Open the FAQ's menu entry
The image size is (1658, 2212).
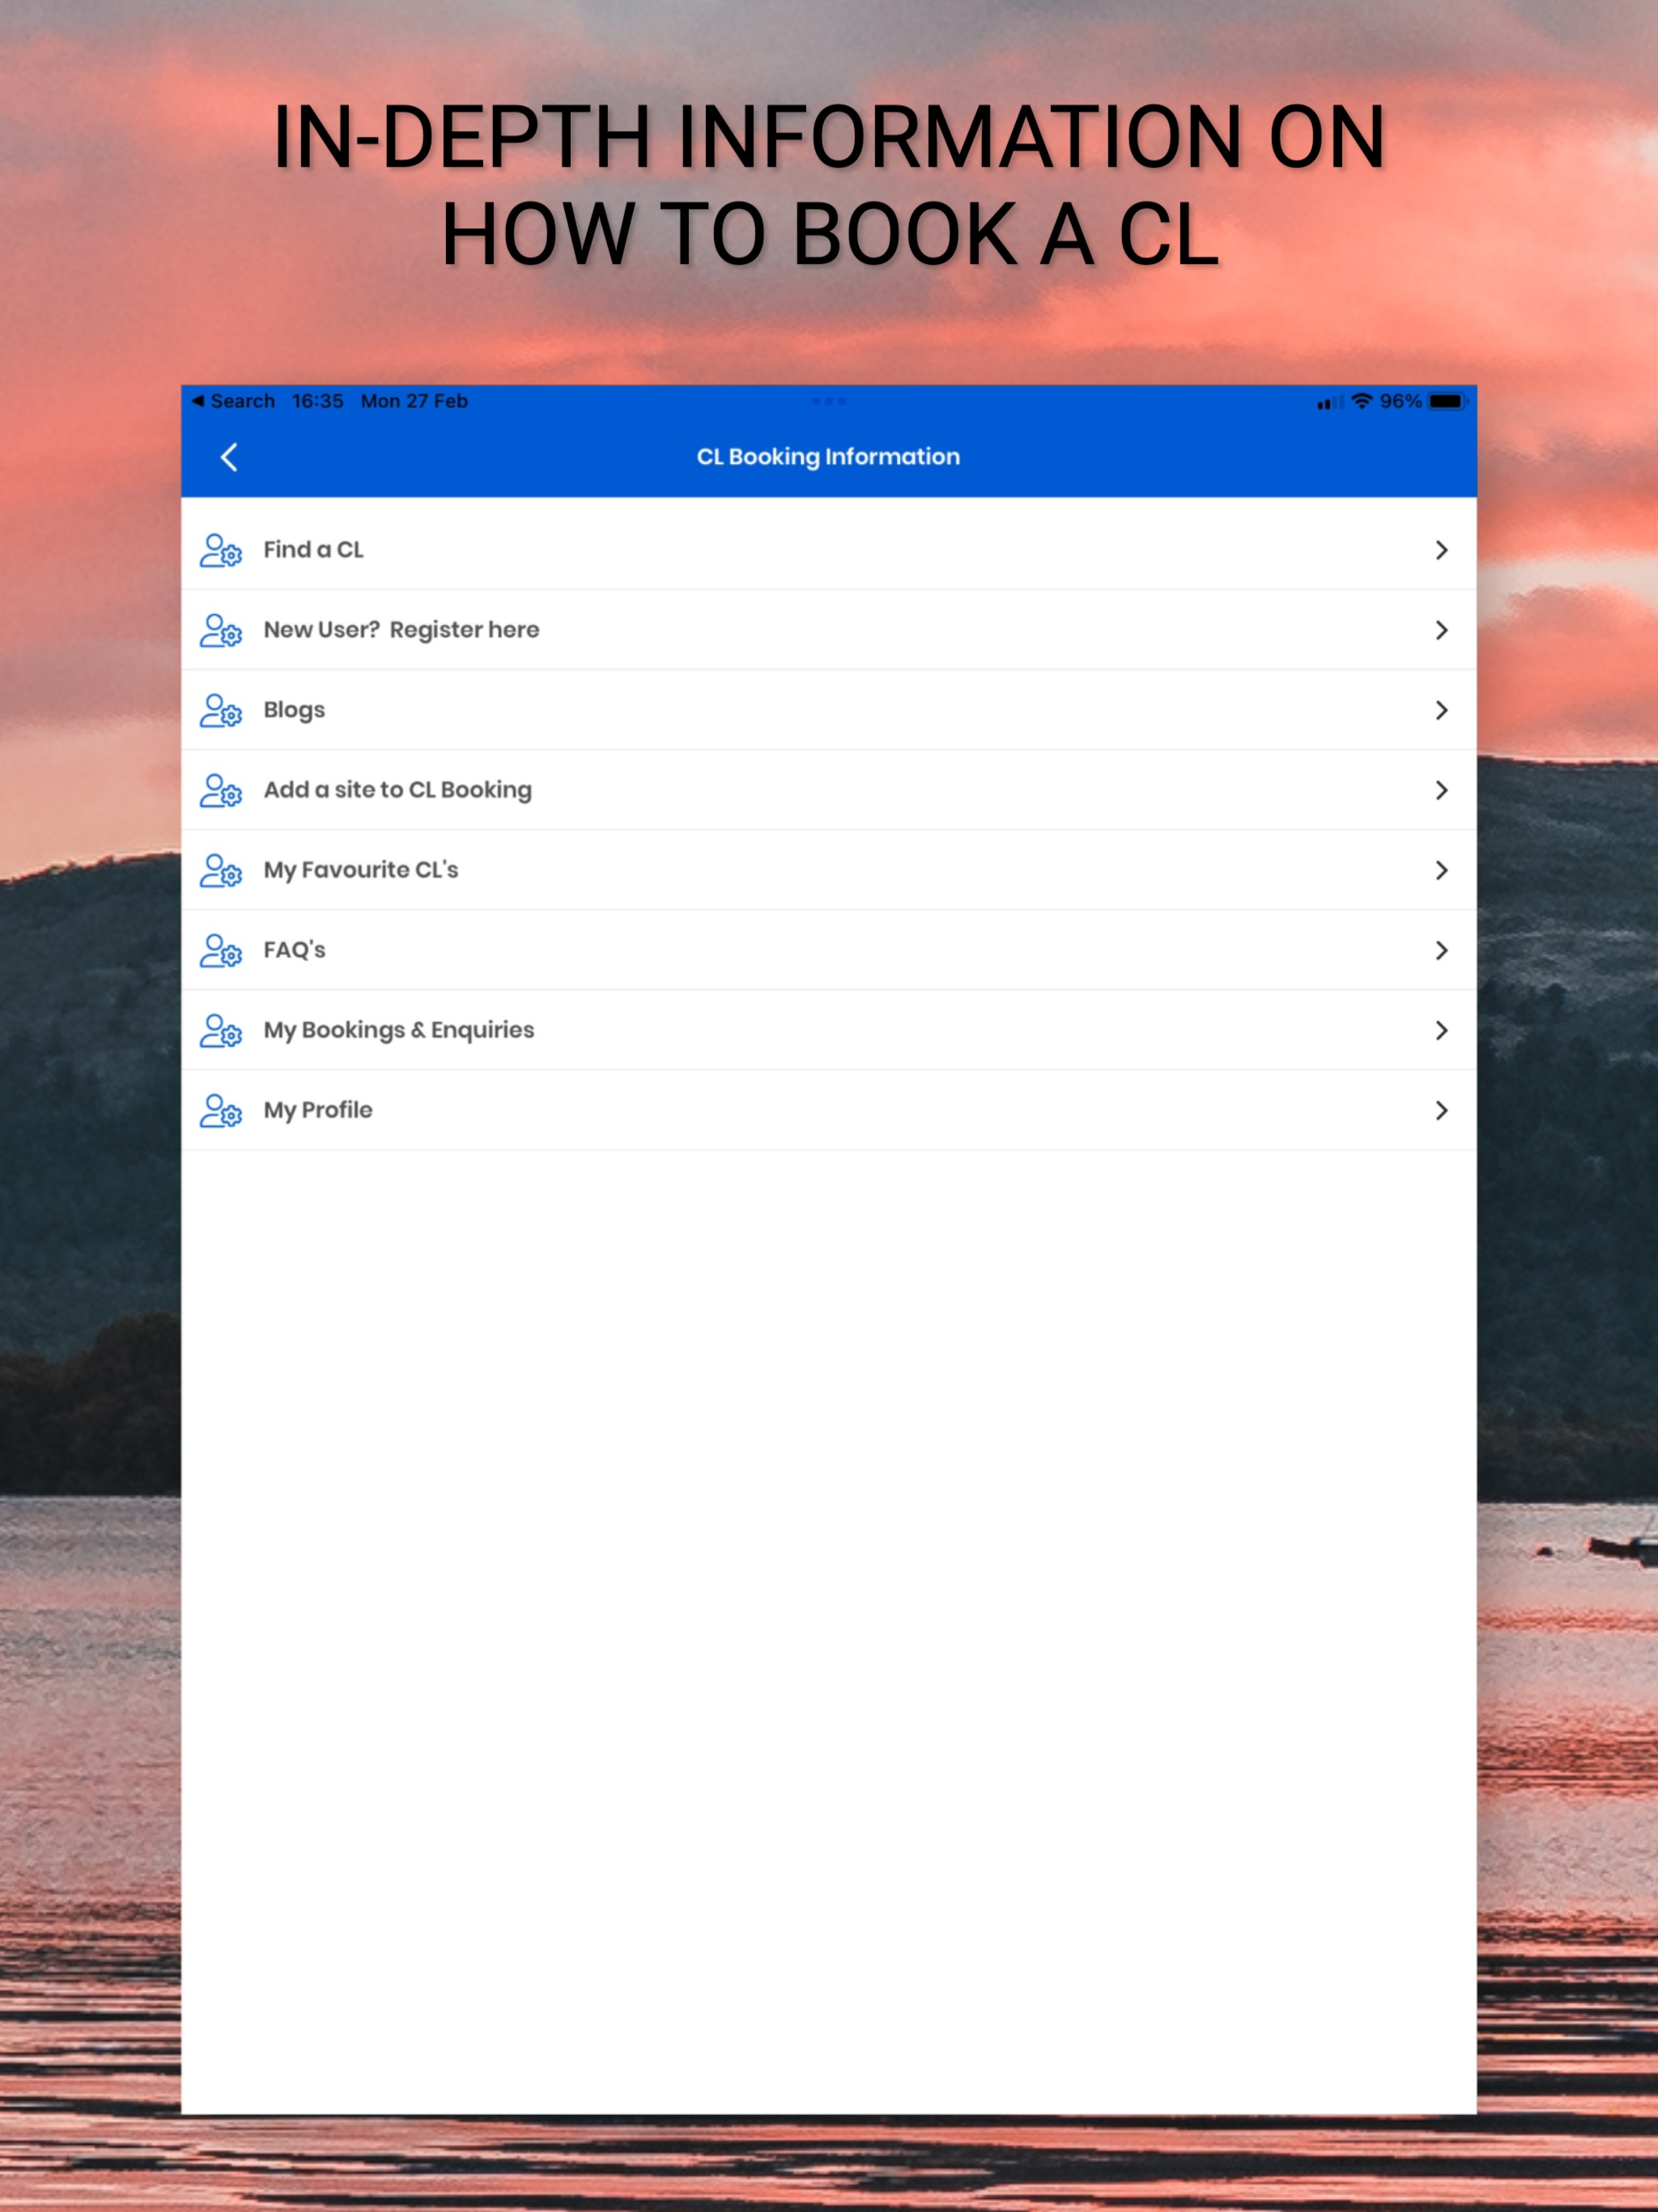click(x=828, y=950)
